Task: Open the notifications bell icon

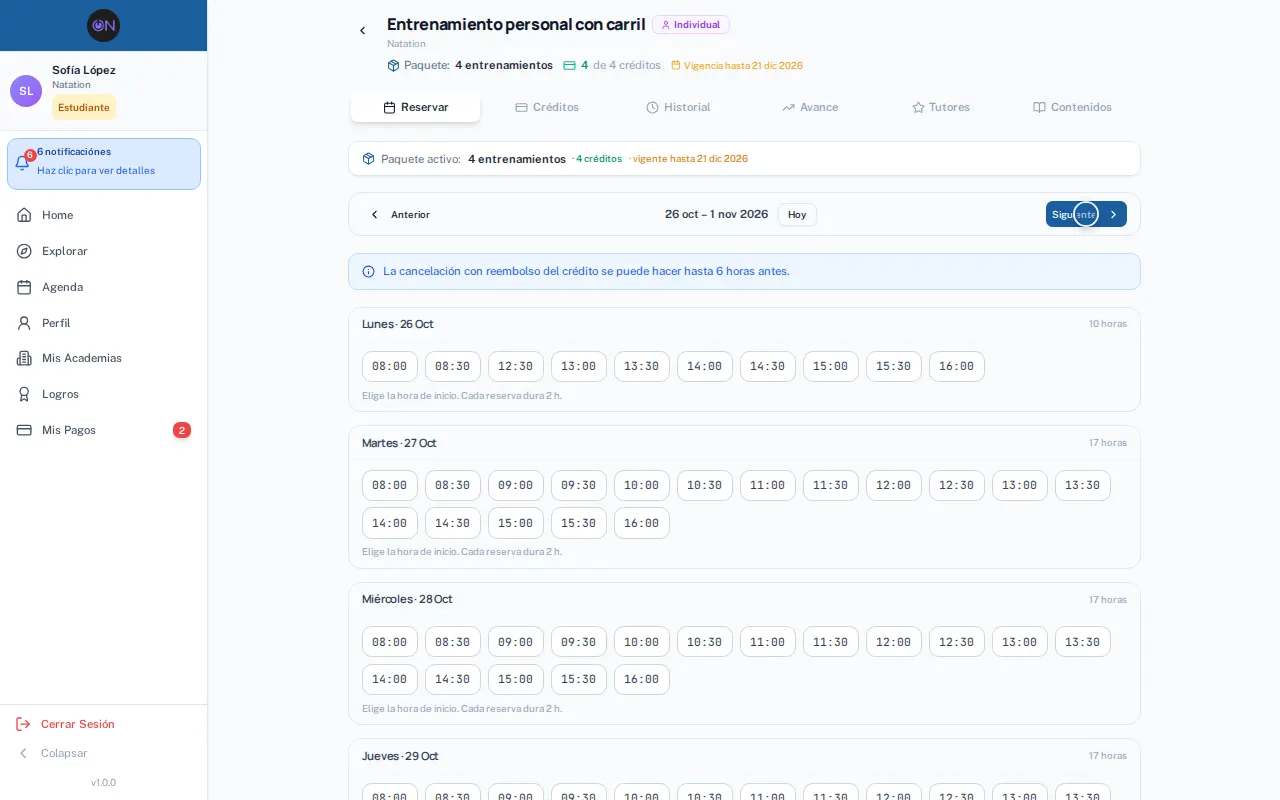Action: pyautogui.click(x=22, y=163)
